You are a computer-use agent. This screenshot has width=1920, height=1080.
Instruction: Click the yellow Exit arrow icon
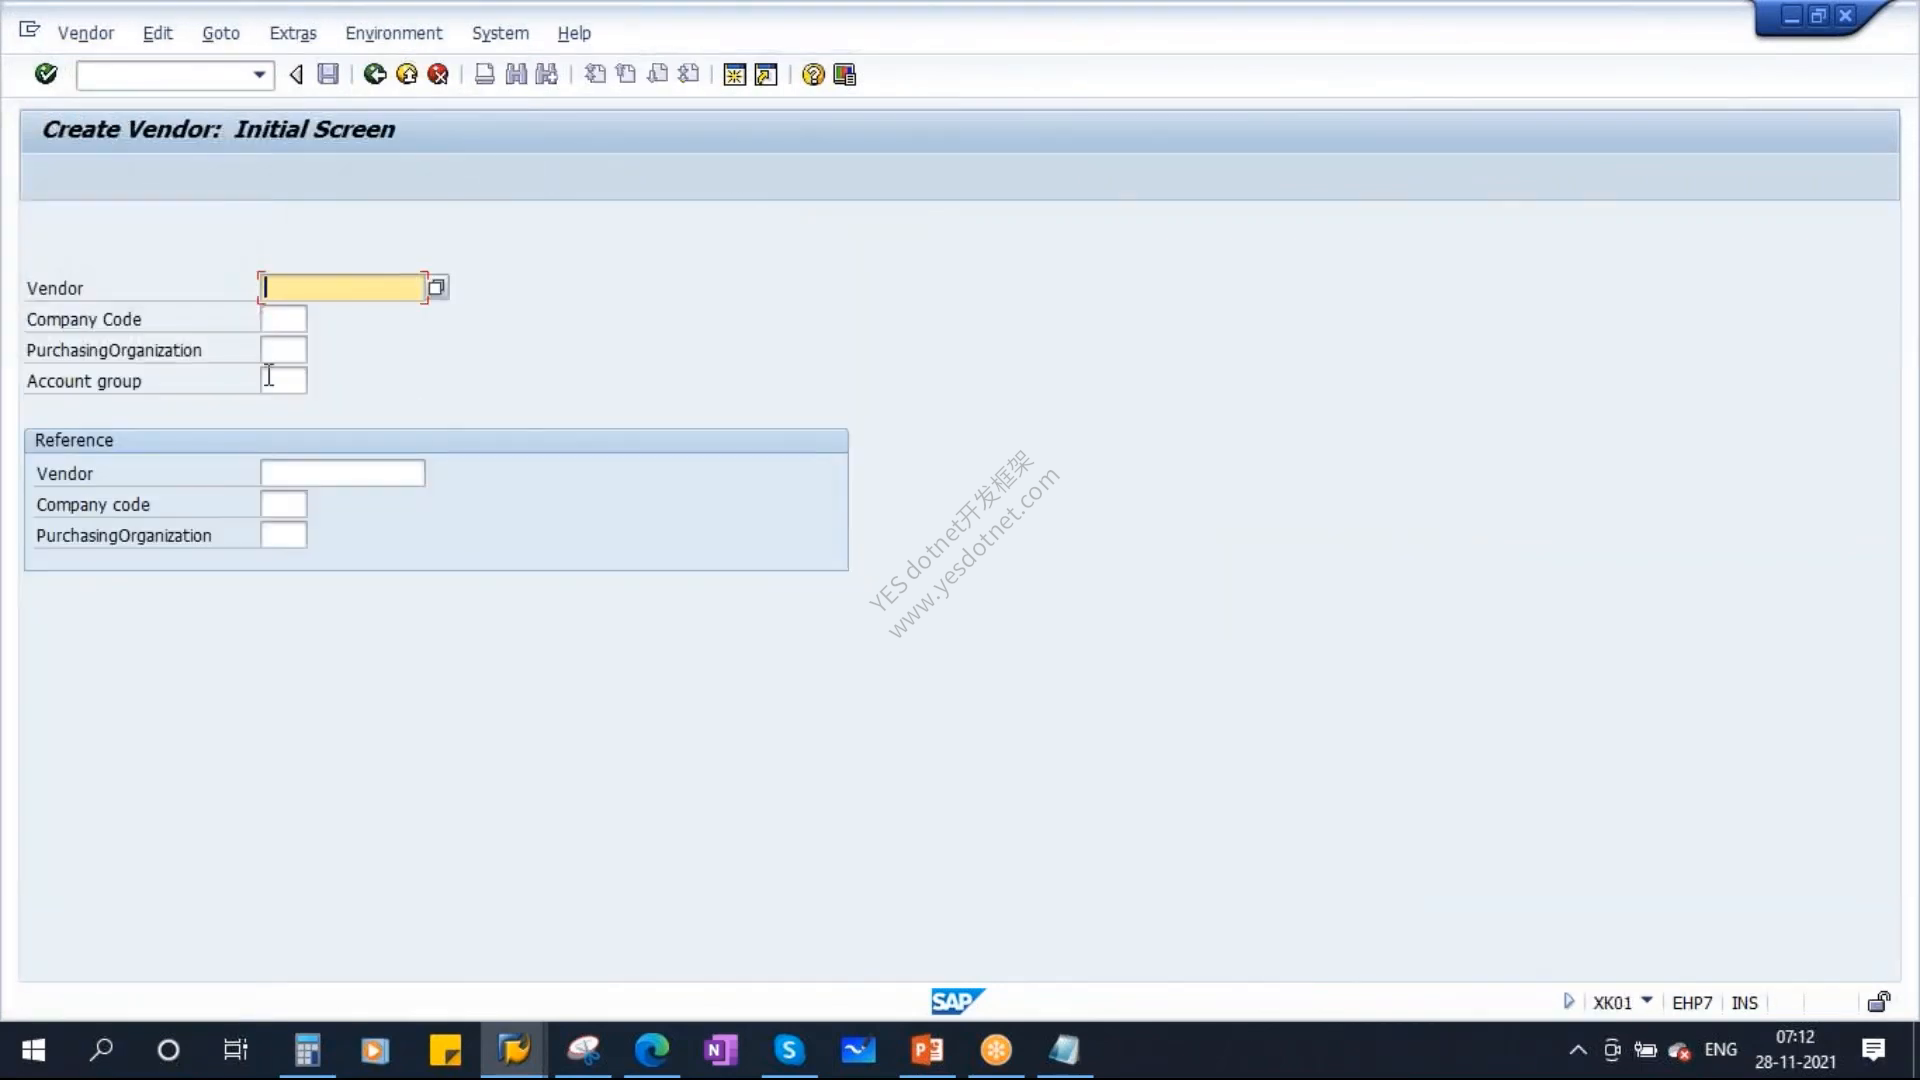(x=407, y=74)
